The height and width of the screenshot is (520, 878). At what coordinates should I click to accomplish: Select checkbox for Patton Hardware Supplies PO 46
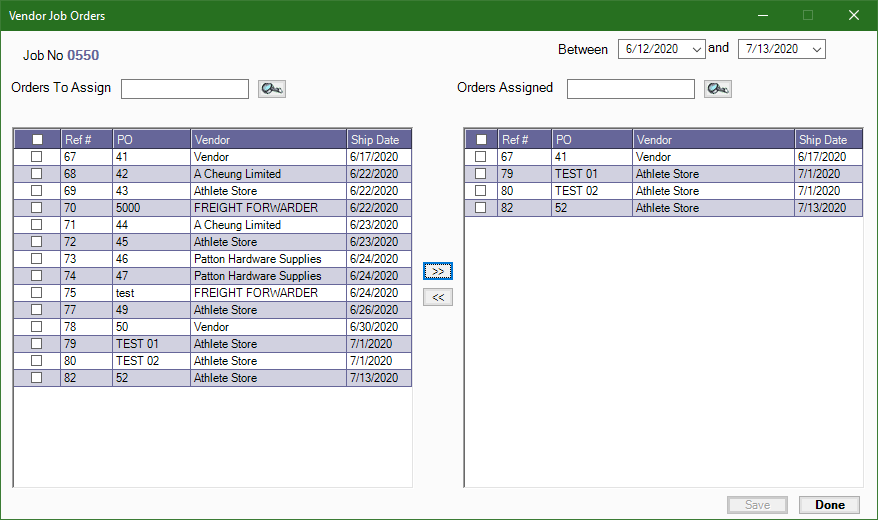pos(37,259)
